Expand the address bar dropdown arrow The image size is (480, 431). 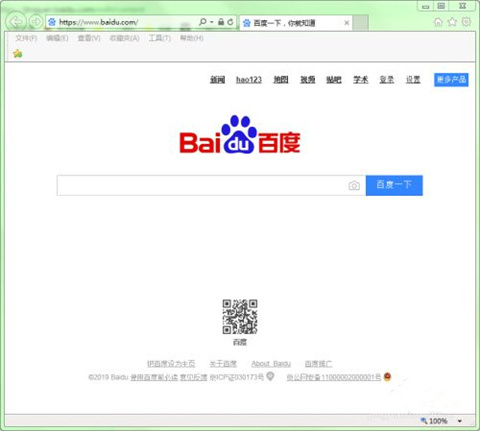[x=211, y=22]
